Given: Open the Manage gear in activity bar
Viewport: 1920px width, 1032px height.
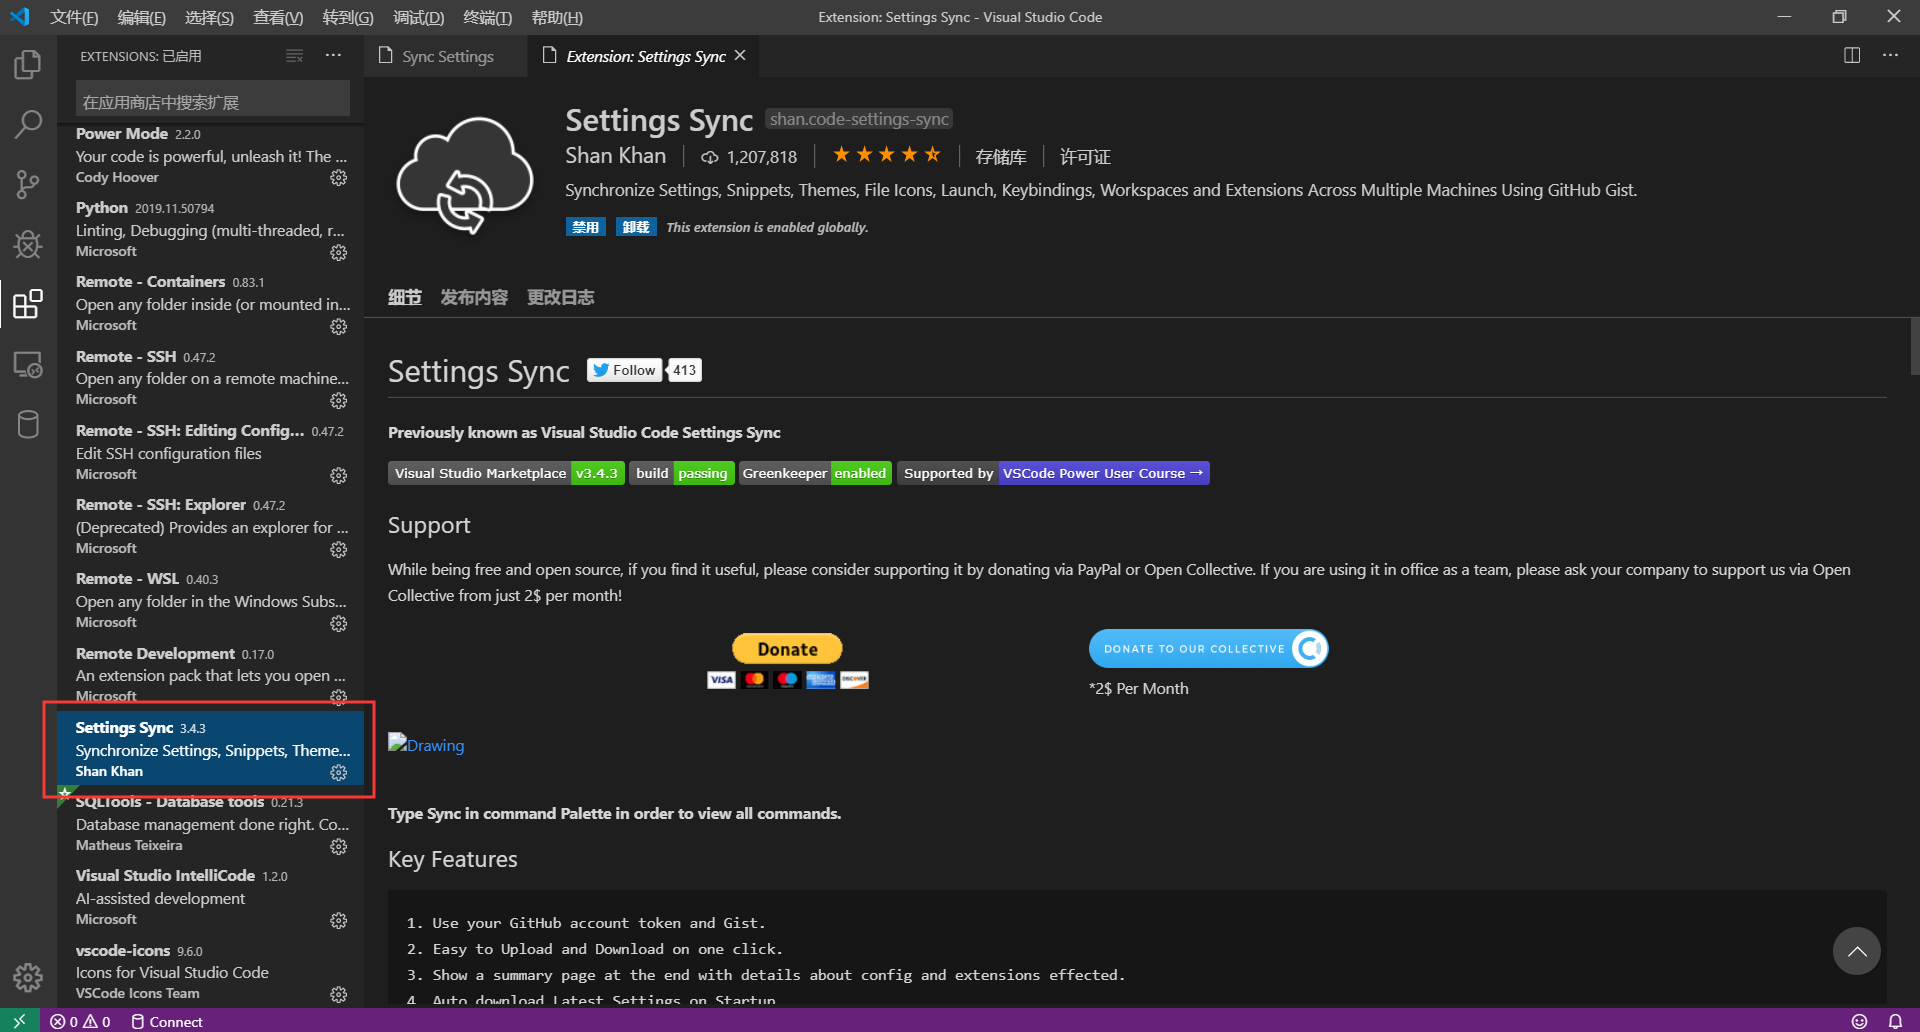Looking at the screenshot, I should [x=28, y=977].
